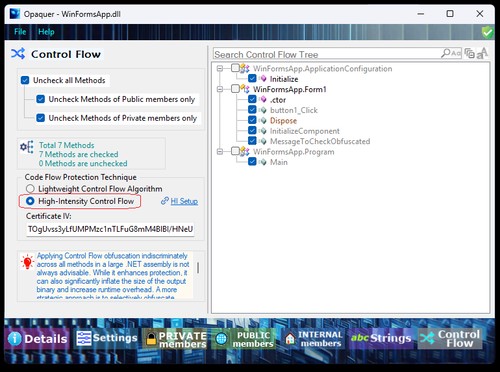This screenshot has width=500, height=372.
Task: Select the button1_Click label
Action: click(x=294, y=110)
